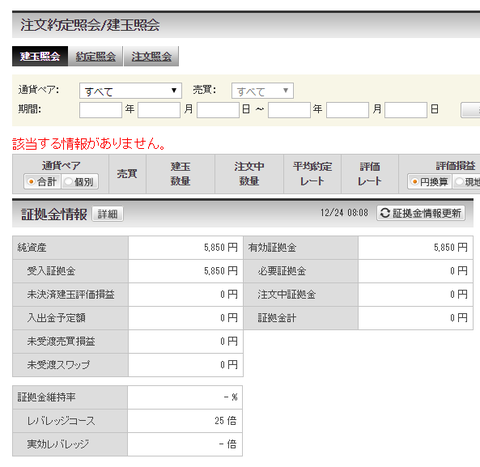
Task: Focus the start year input field
Action: (101, 110)
